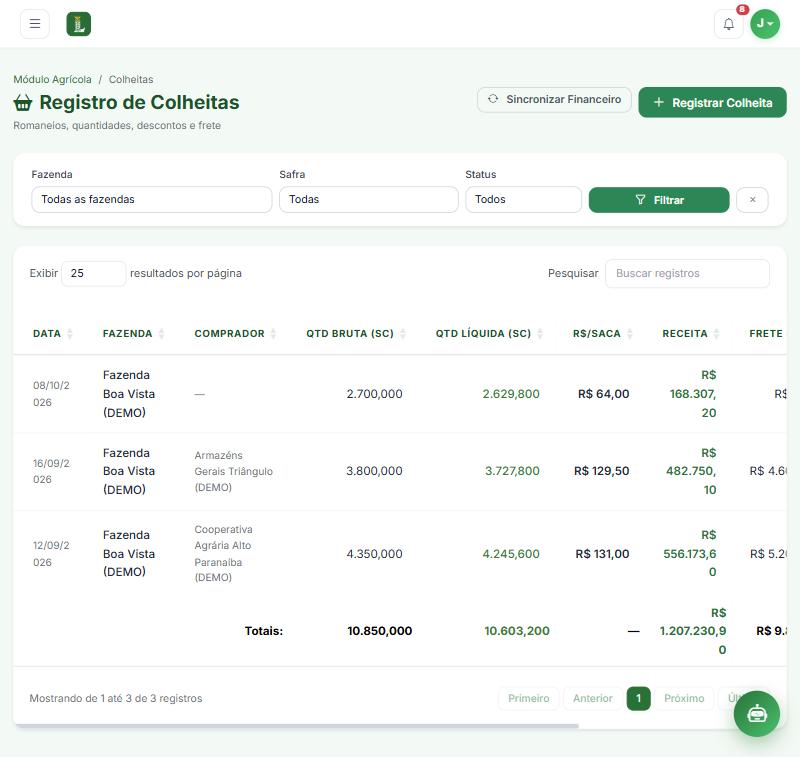800x757 pixels.
Task: Click Sincronizar Financeiro button
Action: coord(554,99)
